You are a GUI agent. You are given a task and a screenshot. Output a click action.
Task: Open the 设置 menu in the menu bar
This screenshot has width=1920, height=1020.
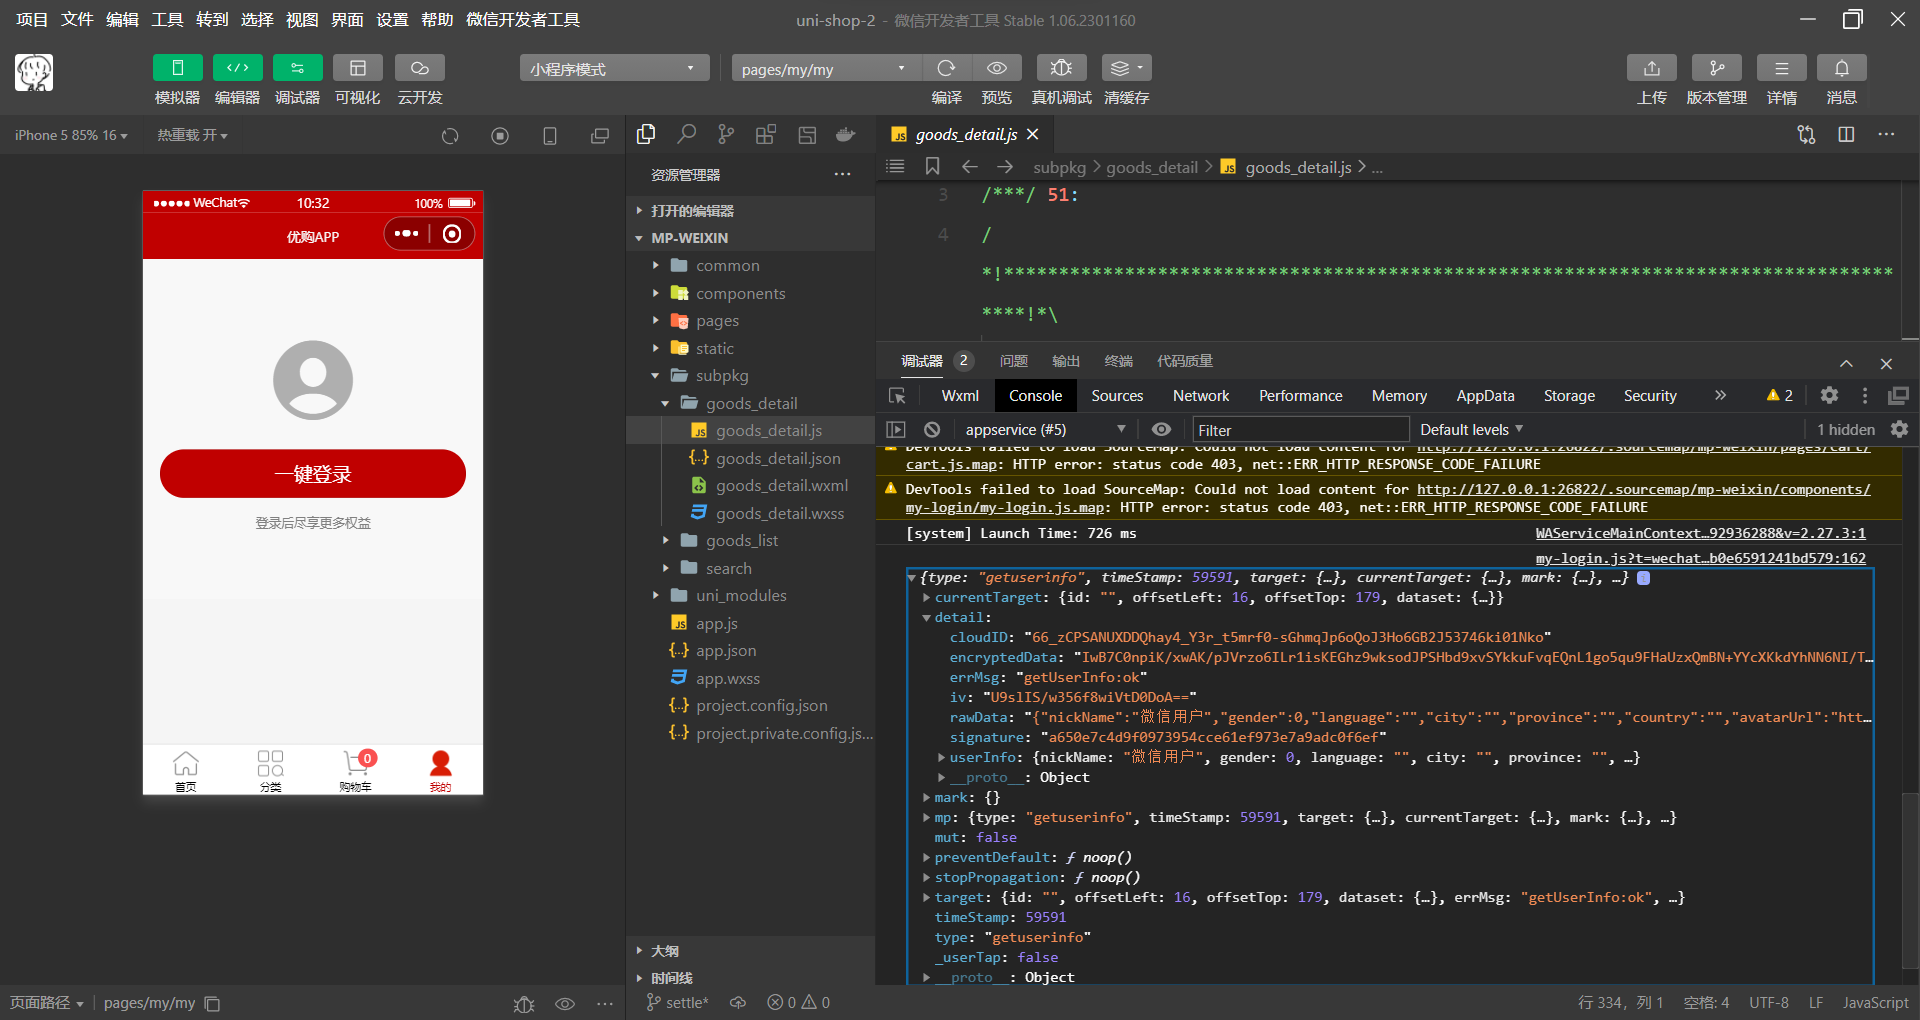[x=392, y=20]
